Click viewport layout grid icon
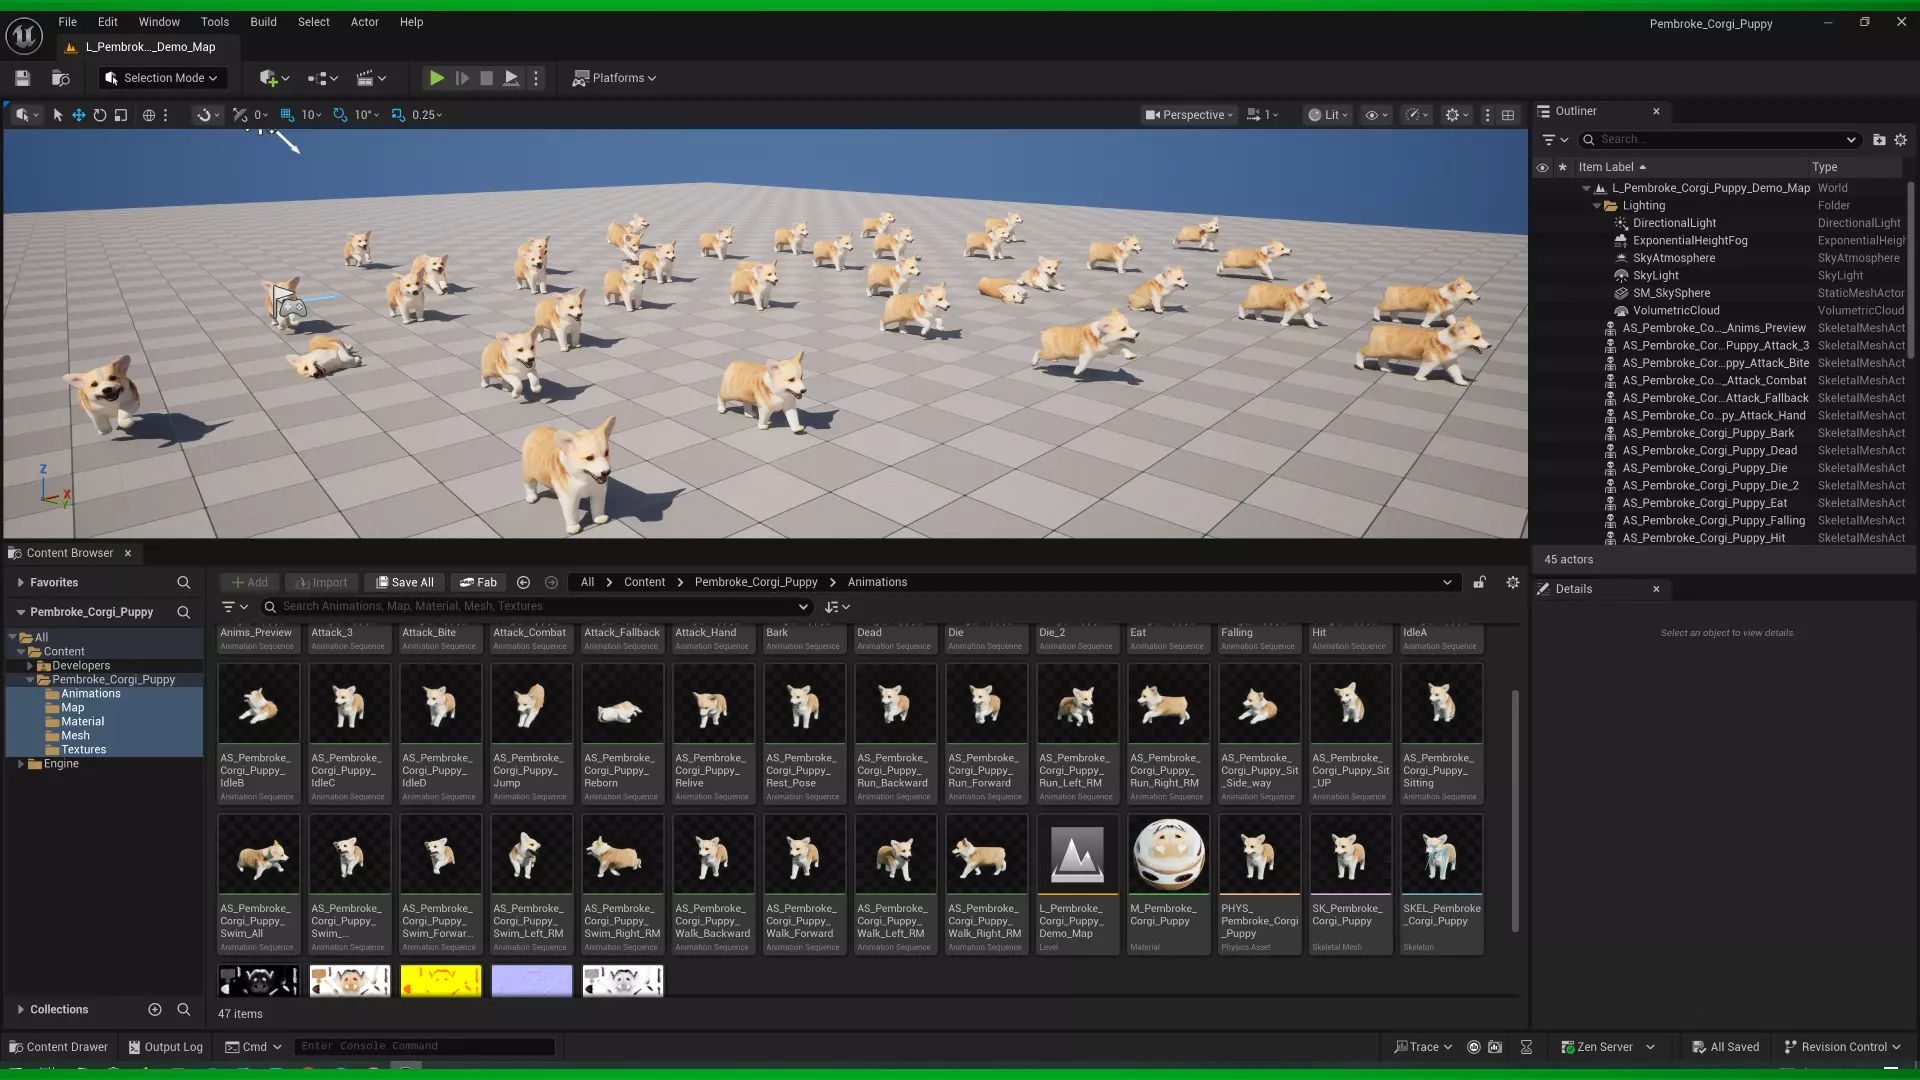 click(x=1508, y=115)
